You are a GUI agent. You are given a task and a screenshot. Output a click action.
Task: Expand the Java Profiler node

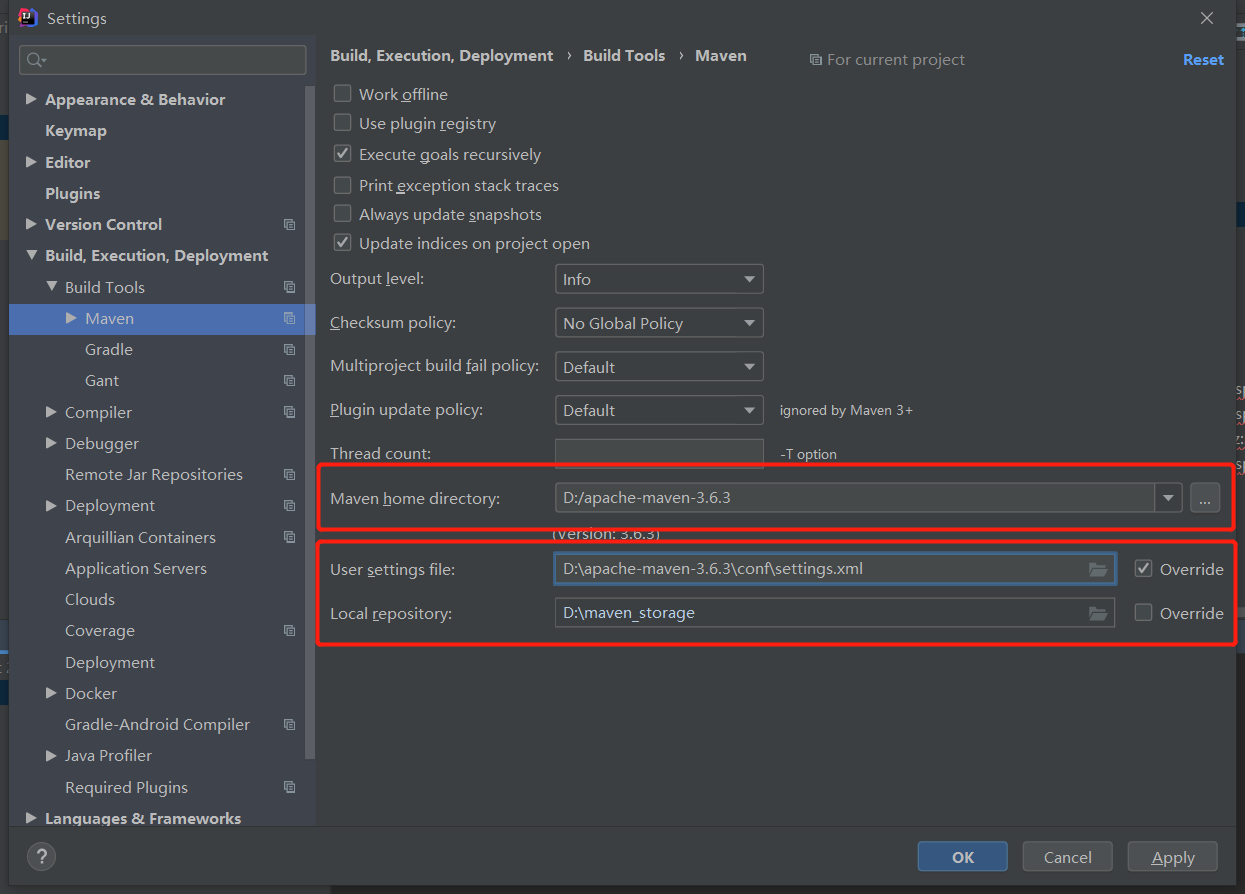[51, 755]
